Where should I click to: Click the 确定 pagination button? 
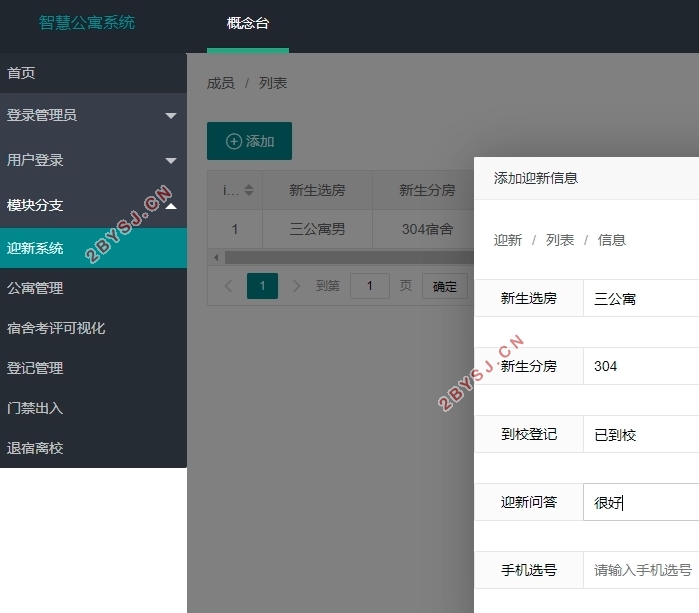[x=444, y=286]
